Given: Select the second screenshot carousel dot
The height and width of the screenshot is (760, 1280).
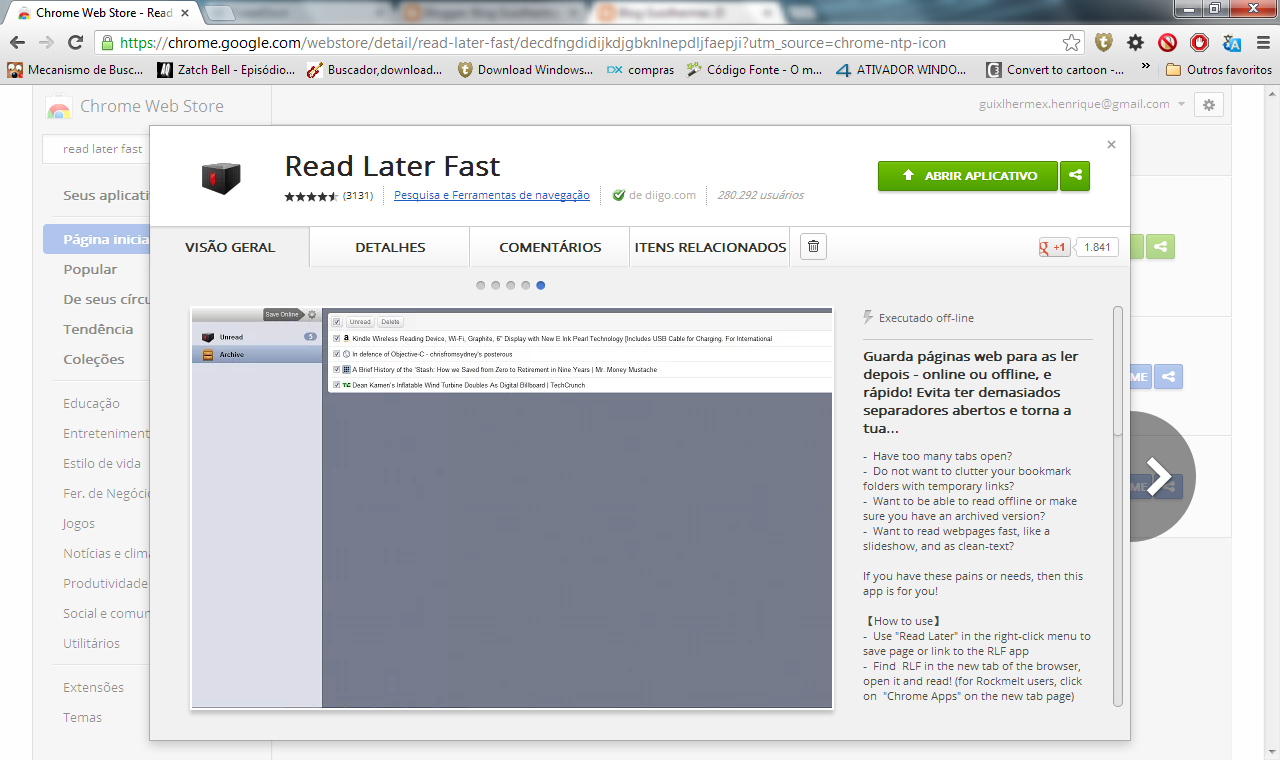Looking at the screenshot, I should tap(496, 285).
